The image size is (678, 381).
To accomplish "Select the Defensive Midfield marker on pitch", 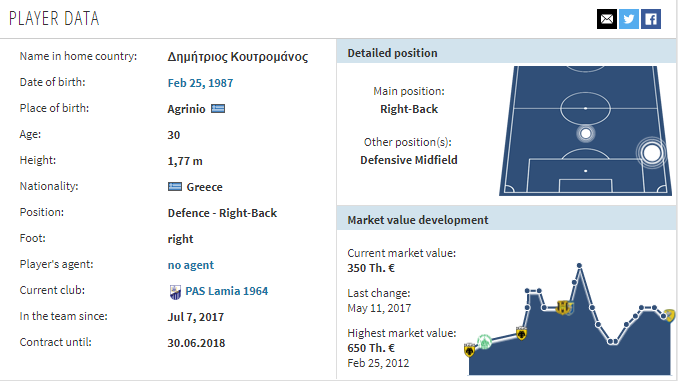I will [x=585, y=134].
